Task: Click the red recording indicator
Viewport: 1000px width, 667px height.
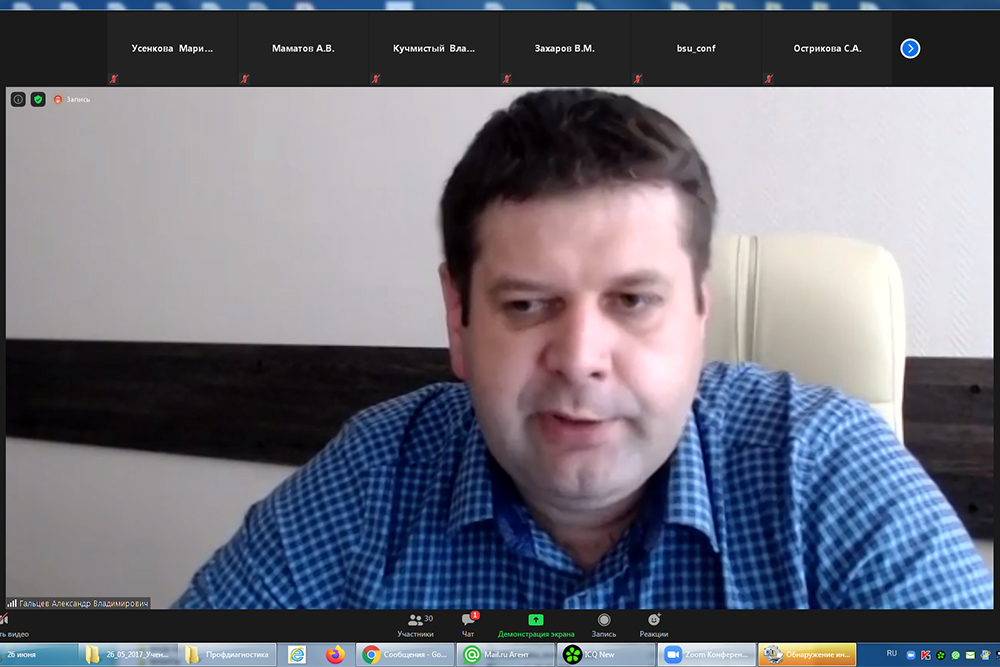Action: 58,99
